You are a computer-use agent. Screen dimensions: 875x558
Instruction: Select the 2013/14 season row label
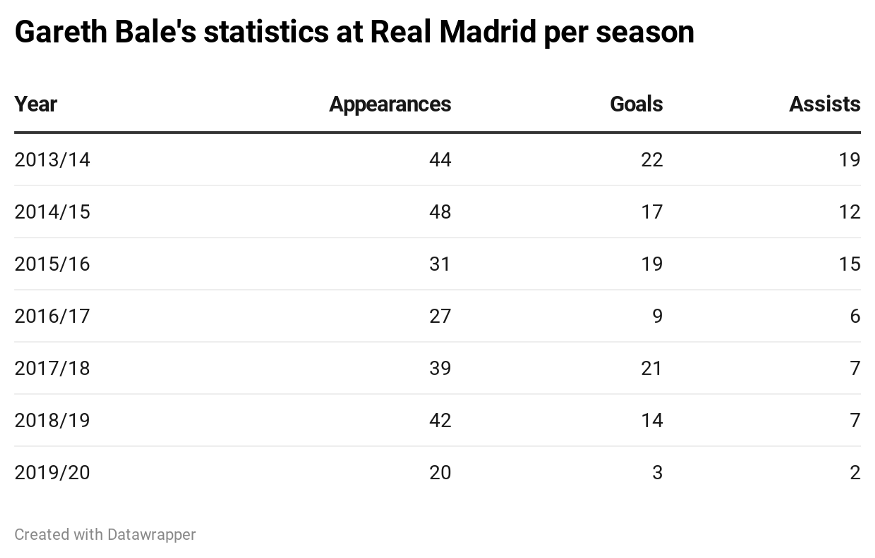point(52,160)
